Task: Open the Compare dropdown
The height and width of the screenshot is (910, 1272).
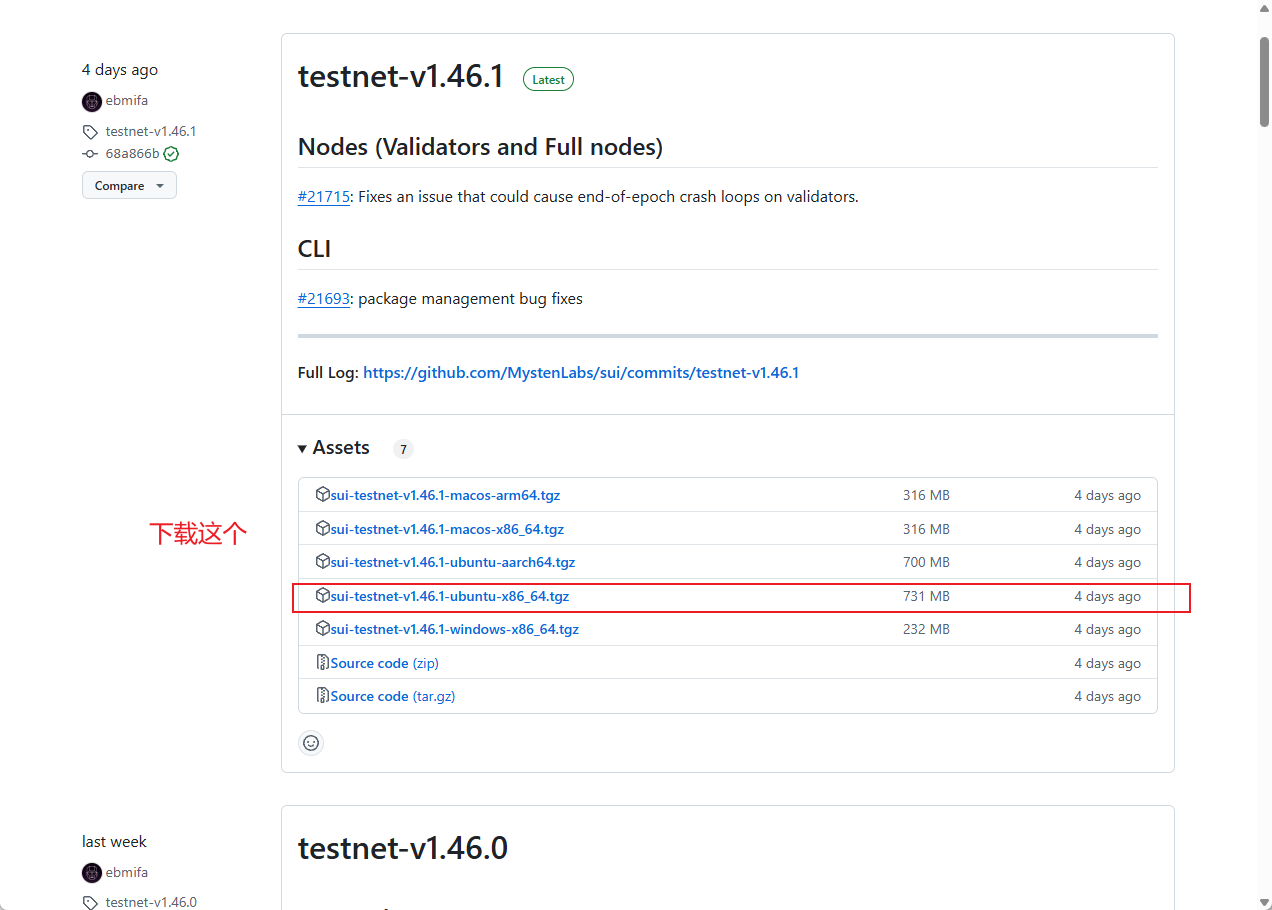Action: (x=129, y=186)
